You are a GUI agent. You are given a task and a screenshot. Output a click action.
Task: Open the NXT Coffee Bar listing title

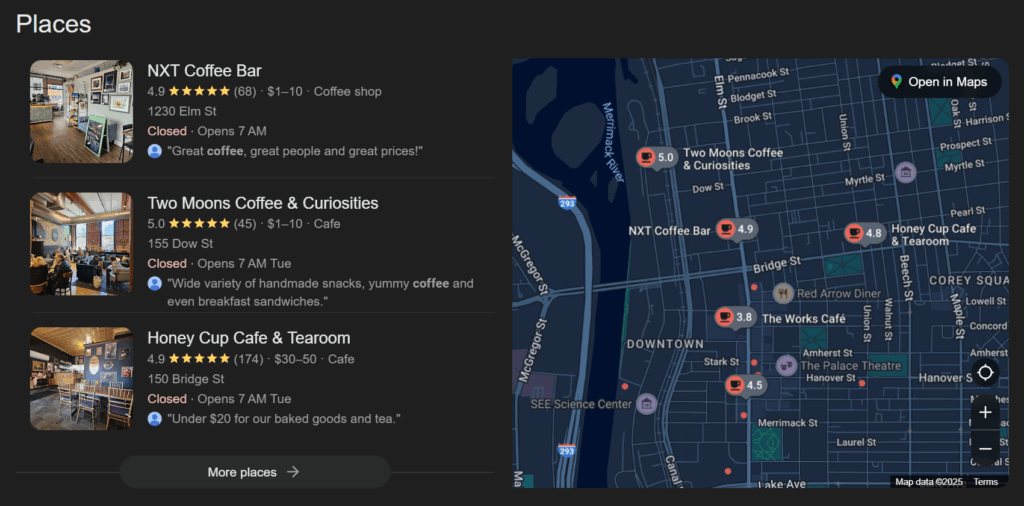(x=204, y=71)
